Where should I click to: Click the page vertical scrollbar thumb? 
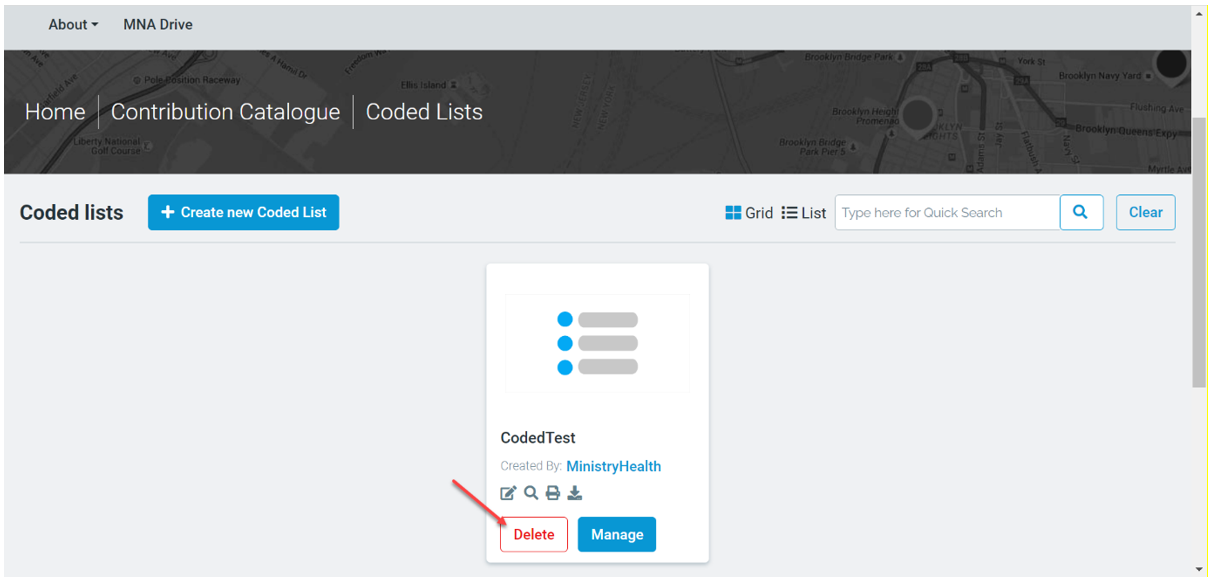(x=1200, y=251)
